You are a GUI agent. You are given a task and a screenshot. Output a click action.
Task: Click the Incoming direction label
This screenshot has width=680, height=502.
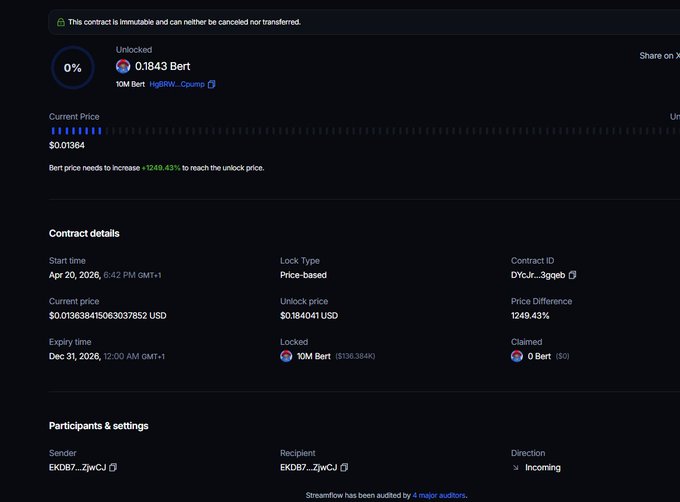click(543, 467)
